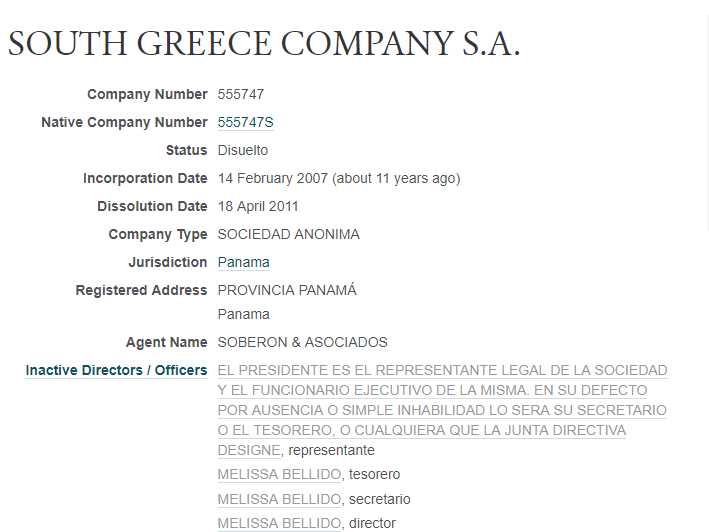Click the Disuelto status value

point(243,150)
